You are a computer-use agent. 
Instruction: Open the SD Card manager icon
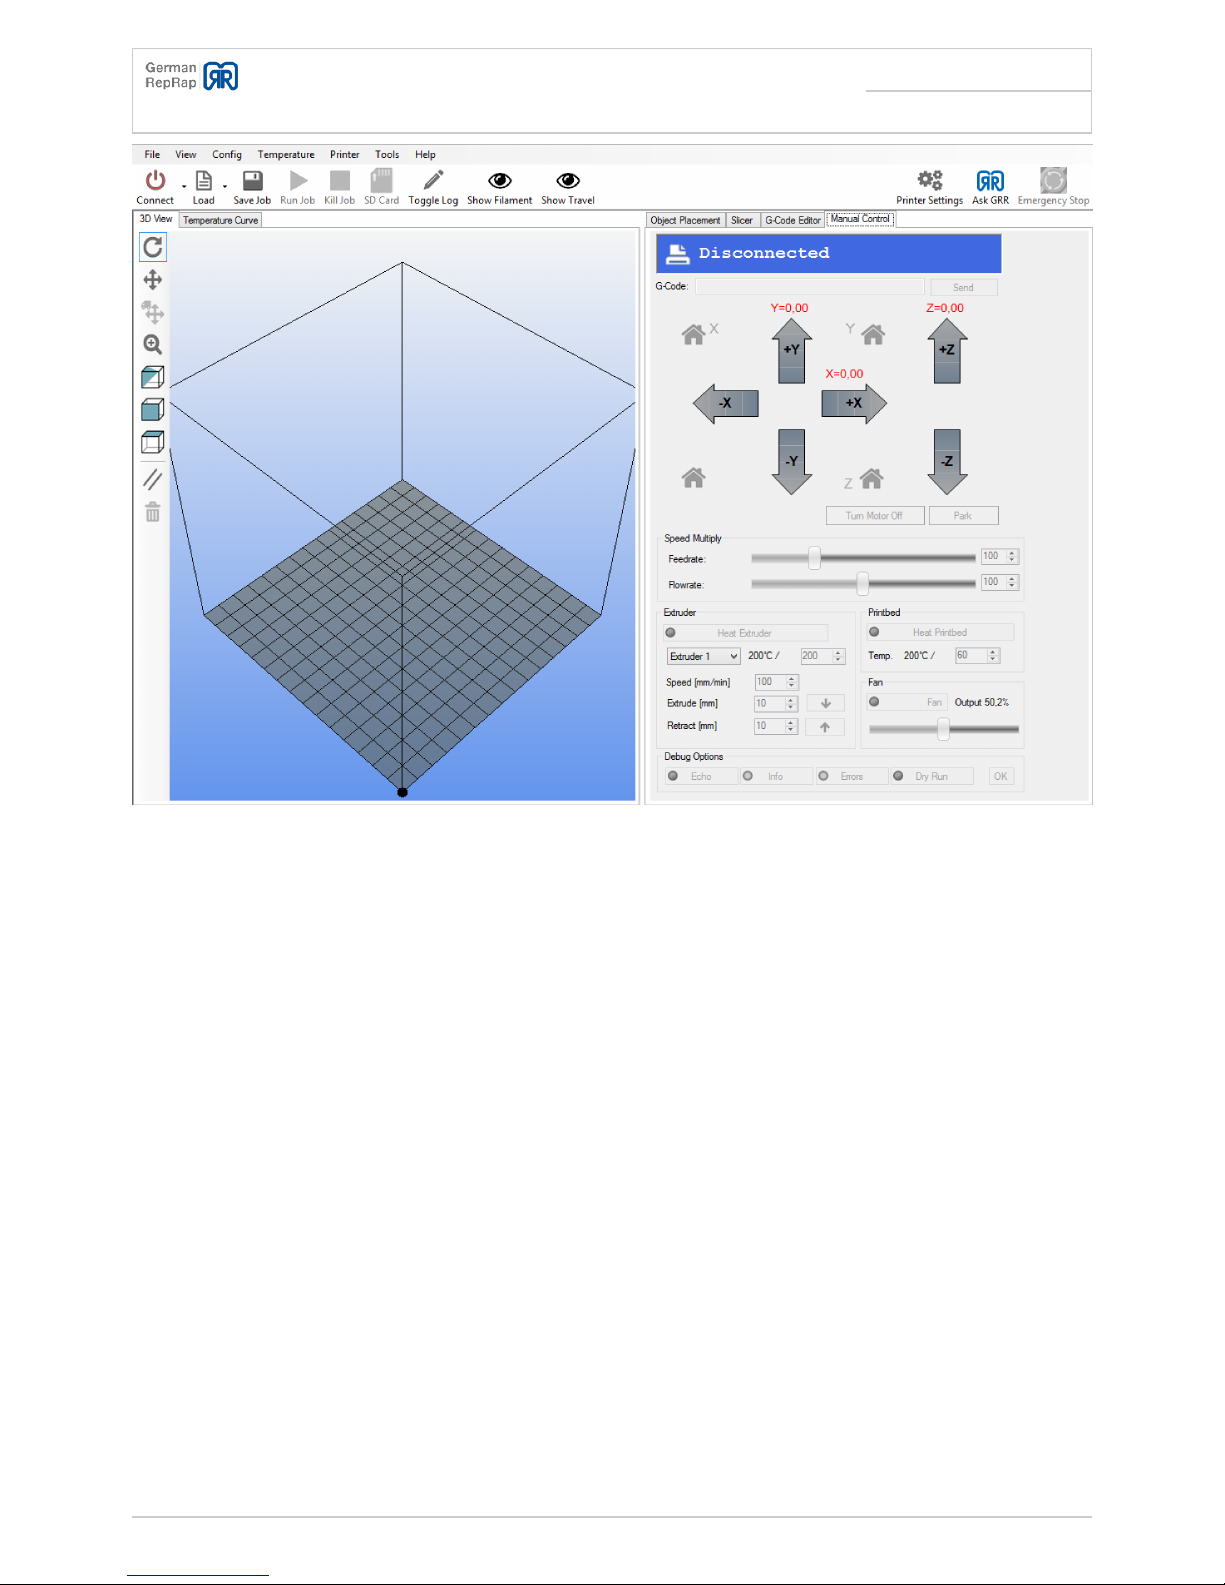(381, 181)
